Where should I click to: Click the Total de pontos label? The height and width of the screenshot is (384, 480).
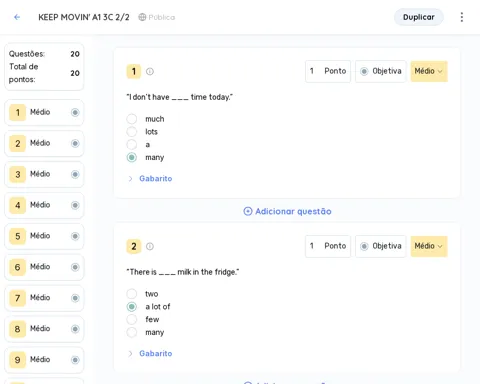pyautogui.click(x=23, y=73)
